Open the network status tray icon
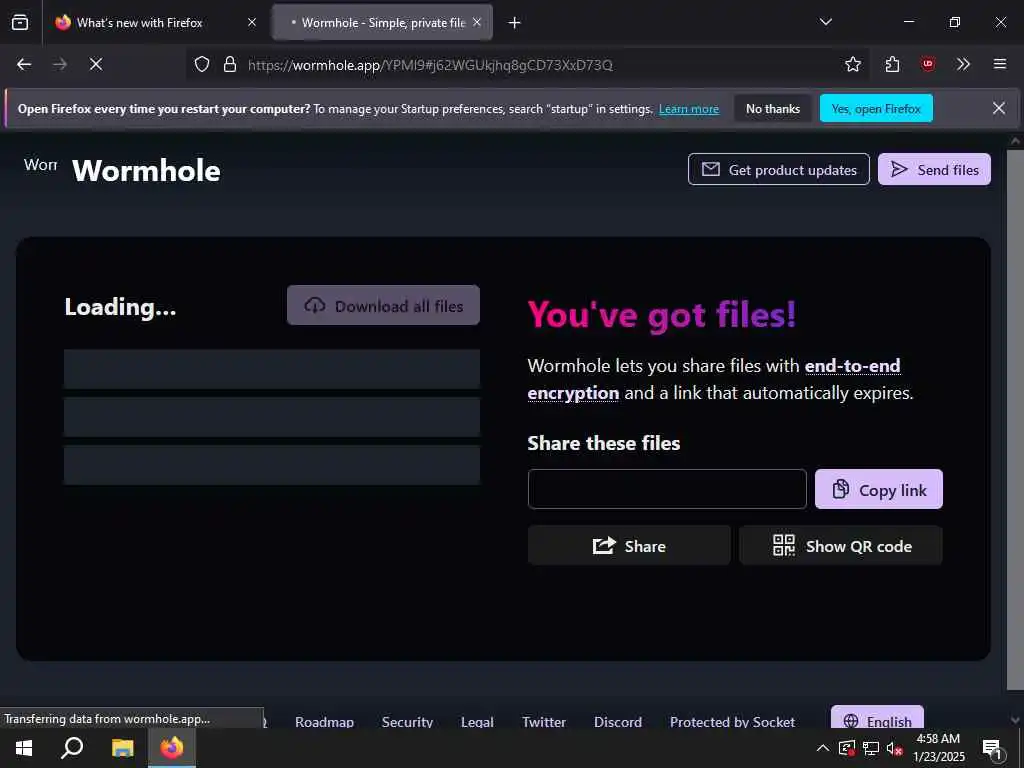The width and height of the screenshot is (1024, 768). tap(871, 748)
